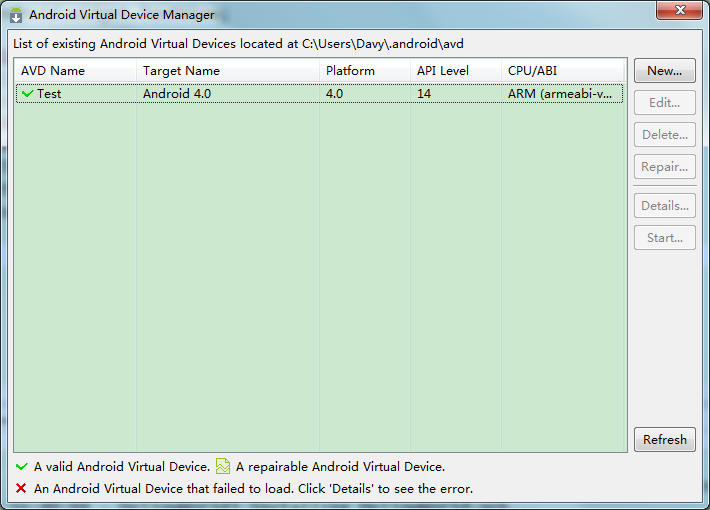Click 'A repairable Android Virtual Device.' text

point(340,467)
